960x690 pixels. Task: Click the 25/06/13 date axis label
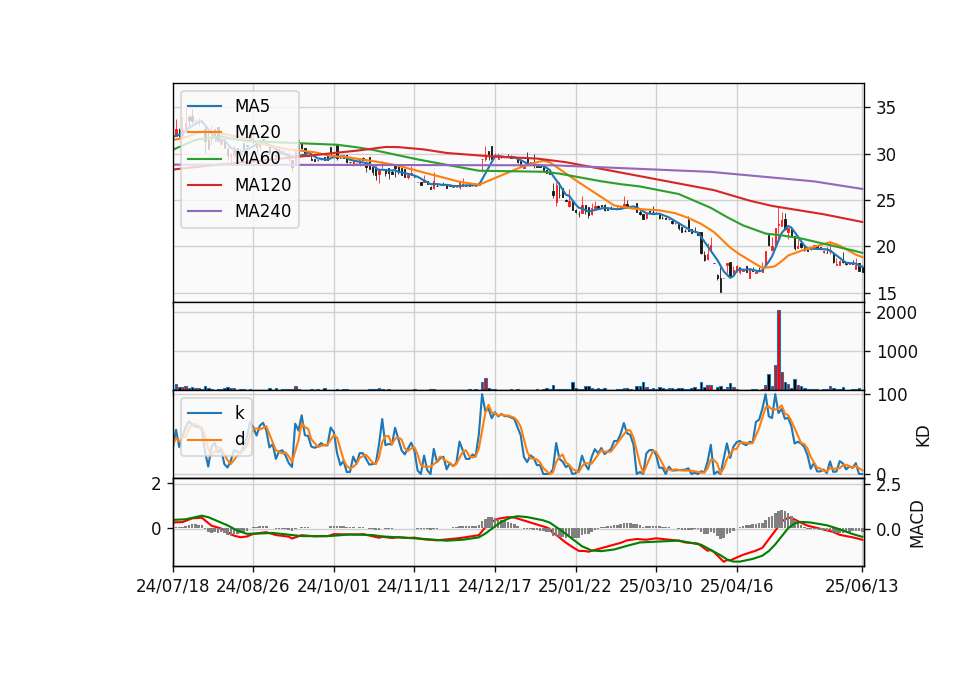point(861,586)
